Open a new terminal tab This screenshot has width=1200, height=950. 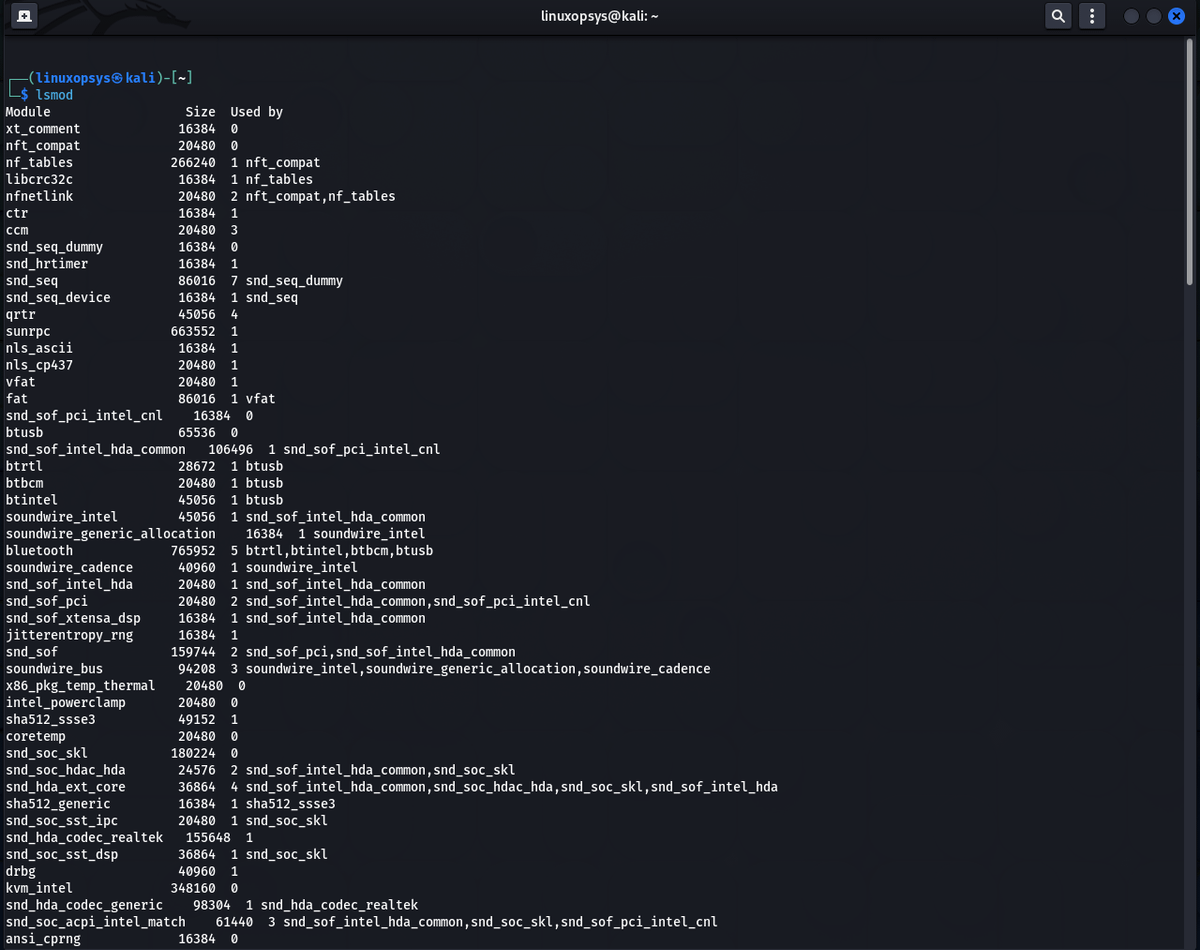(x=24, y=16)
